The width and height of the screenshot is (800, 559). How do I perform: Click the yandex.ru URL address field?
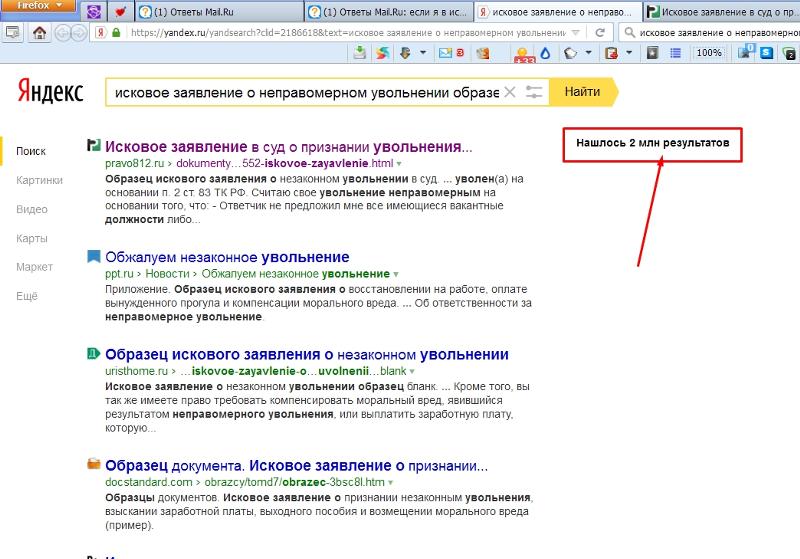tap(348, 33)
